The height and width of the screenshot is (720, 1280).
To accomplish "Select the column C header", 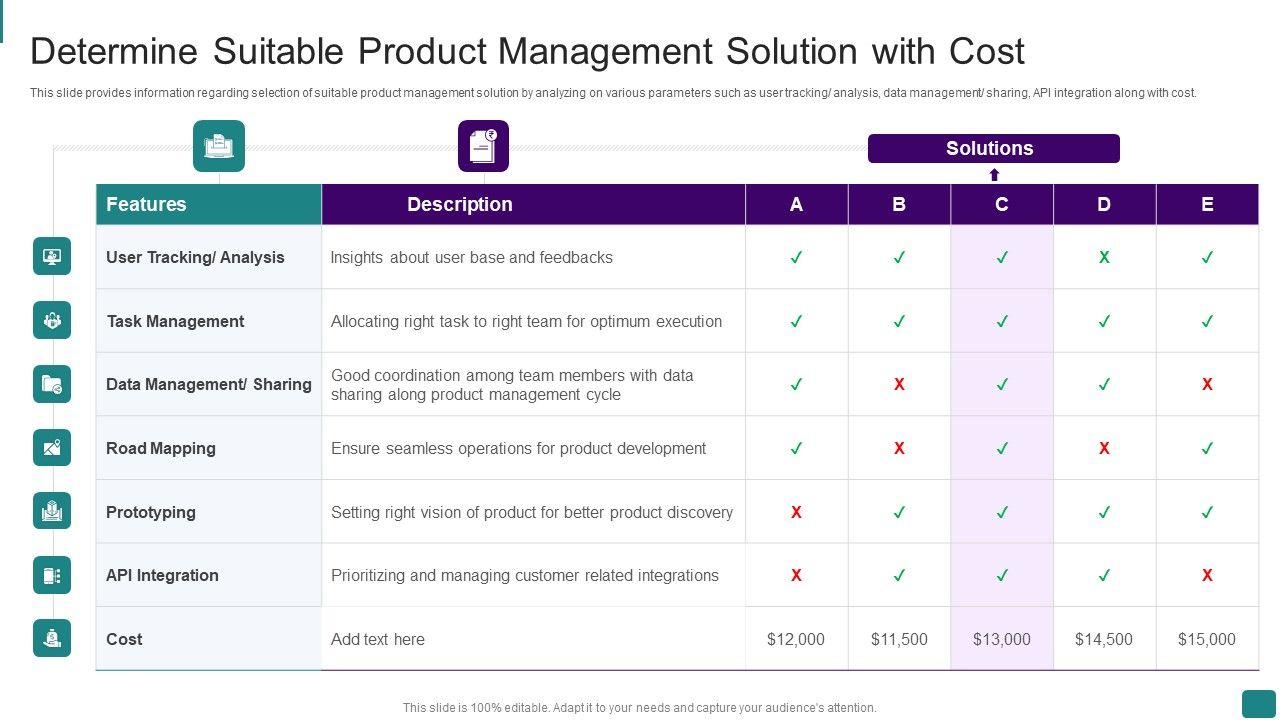I will point(1001,204).
